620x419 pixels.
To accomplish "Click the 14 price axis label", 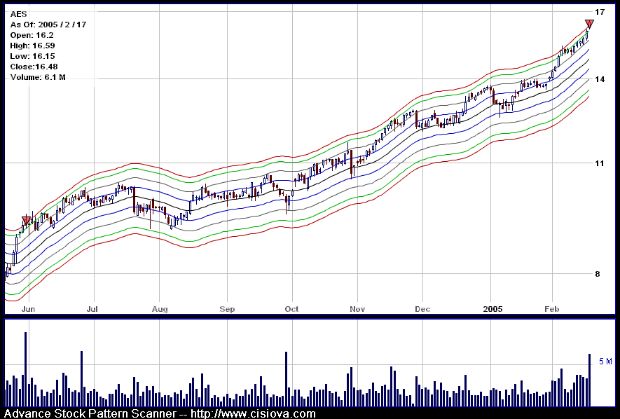I will 600,79.
